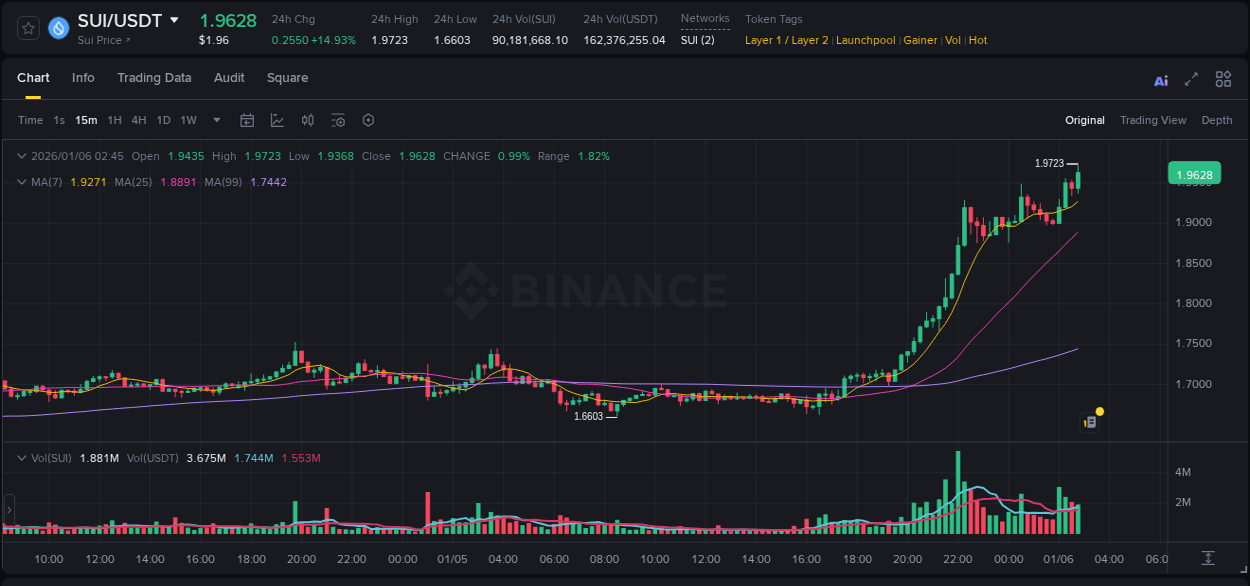The width and height of the screenshot is (1250, 586).
Task: Expand the candle OHLC info chevron
Action: (x=22, y=156)
